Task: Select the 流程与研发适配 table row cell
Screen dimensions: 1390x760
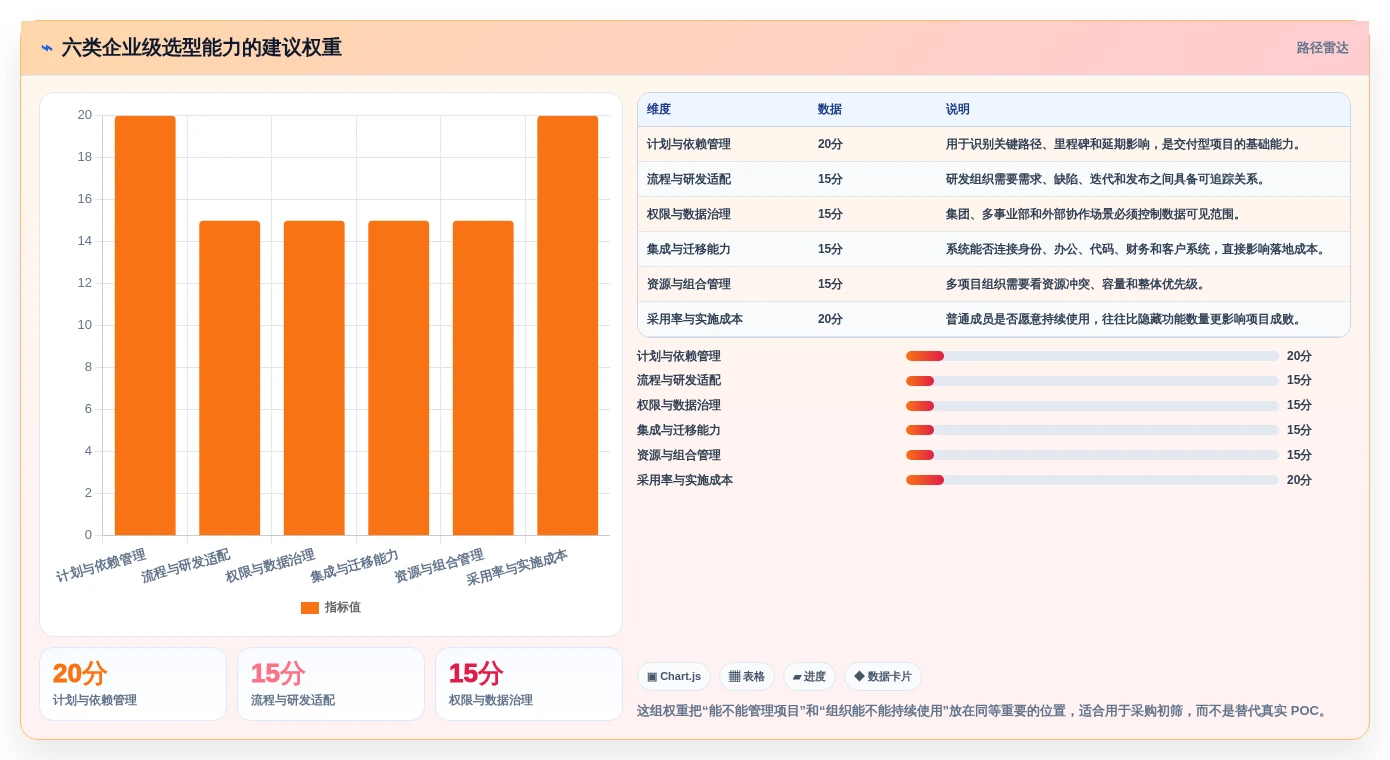Action: pyautogui.click(x=689, y=179)
